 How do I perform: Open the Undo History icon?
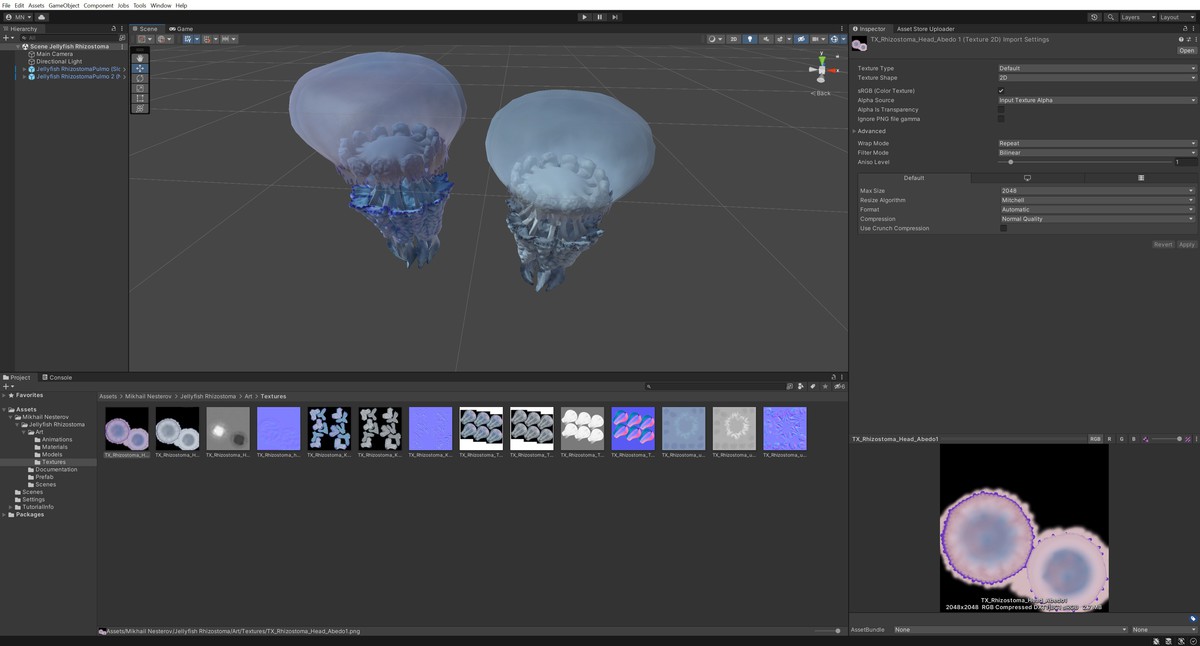(1094, 17)
